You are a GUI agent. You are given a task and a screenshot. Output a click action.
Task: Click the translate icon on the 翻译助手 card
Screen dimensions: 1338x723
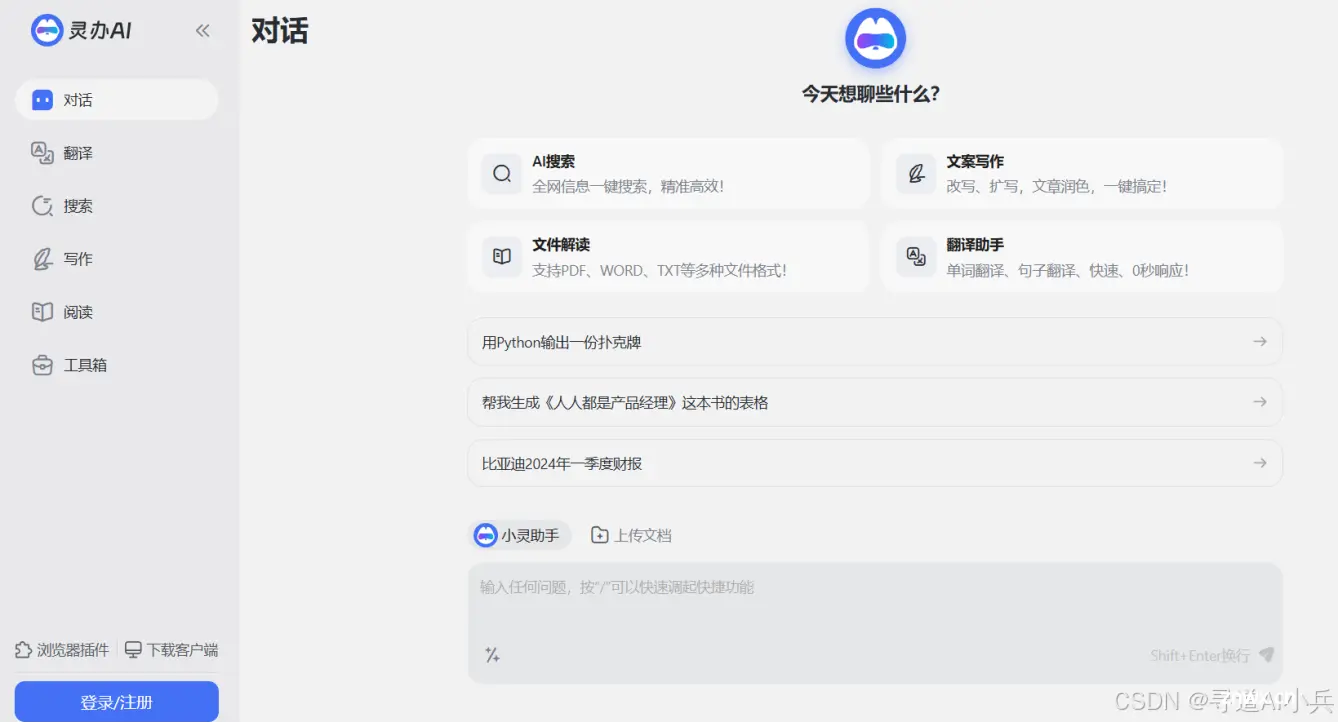tap(916, 257)
